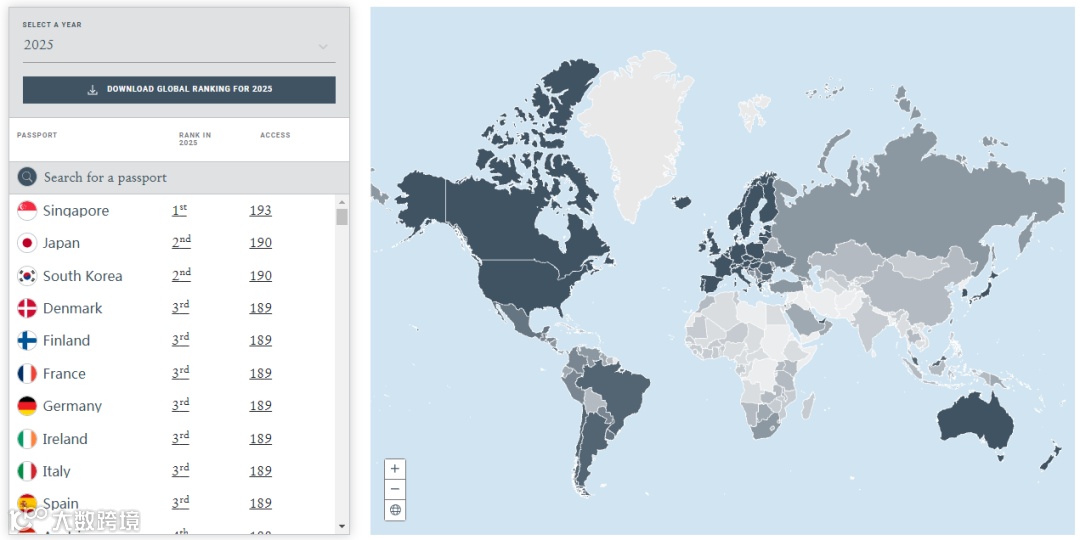Open Japan's 190 access link

(260, 243)
